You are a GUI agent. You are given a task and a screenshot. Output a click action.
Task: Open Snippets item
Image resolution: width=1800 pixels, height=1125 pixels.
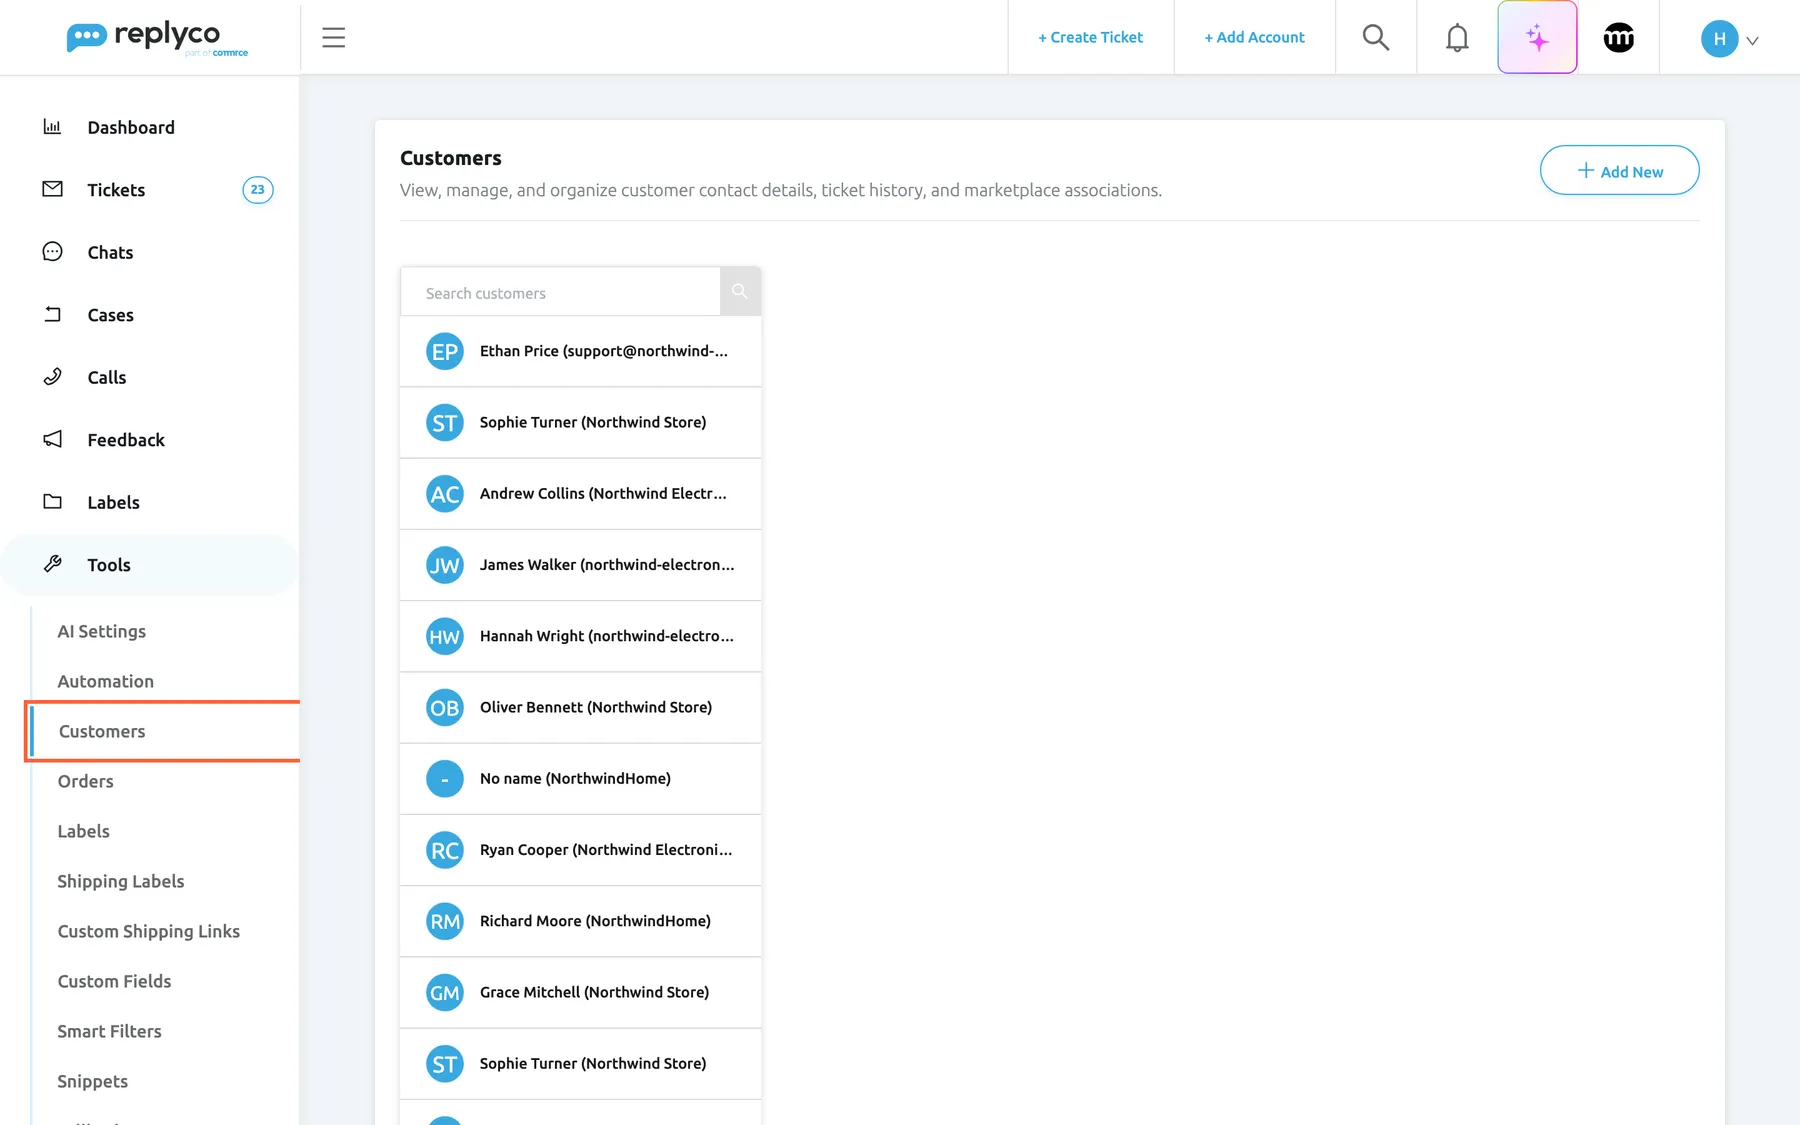coord(93,1081)
